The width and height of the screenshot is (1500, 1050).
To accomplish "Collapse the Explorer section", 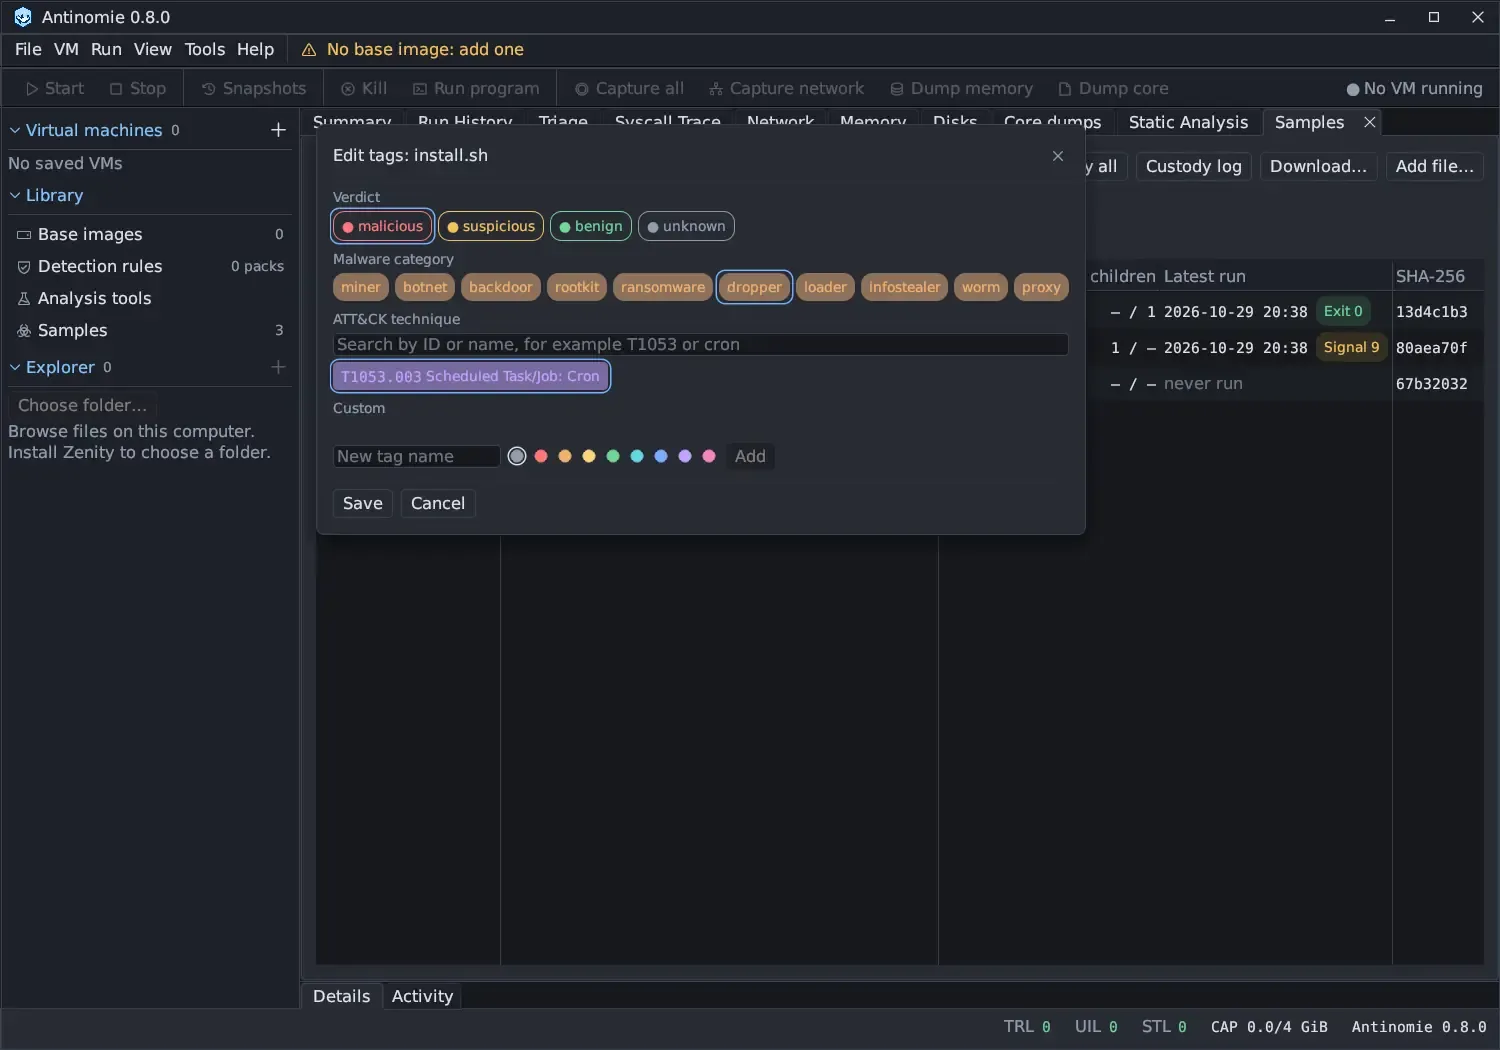I will (15, 367).
